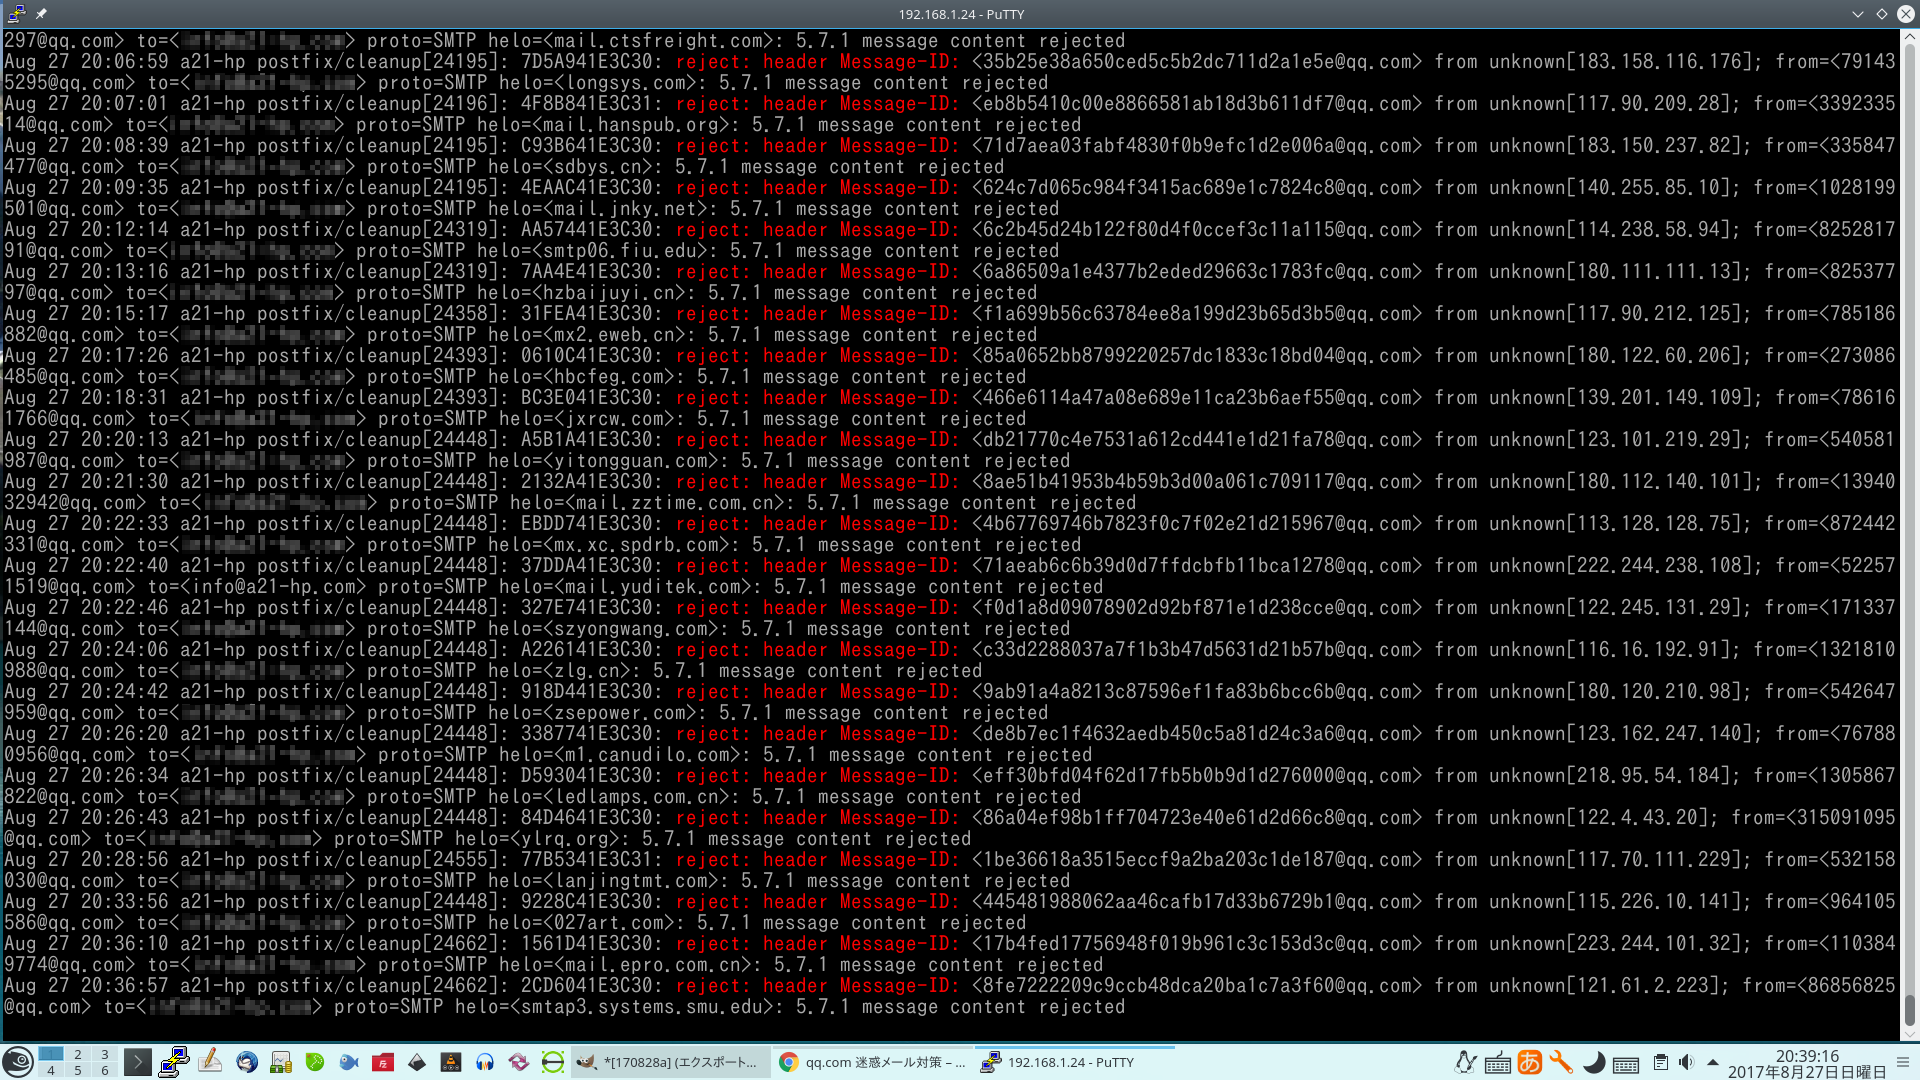
Task: Click the PuTTY terminal scrollbar thumb
Action: [1909, 1010]
